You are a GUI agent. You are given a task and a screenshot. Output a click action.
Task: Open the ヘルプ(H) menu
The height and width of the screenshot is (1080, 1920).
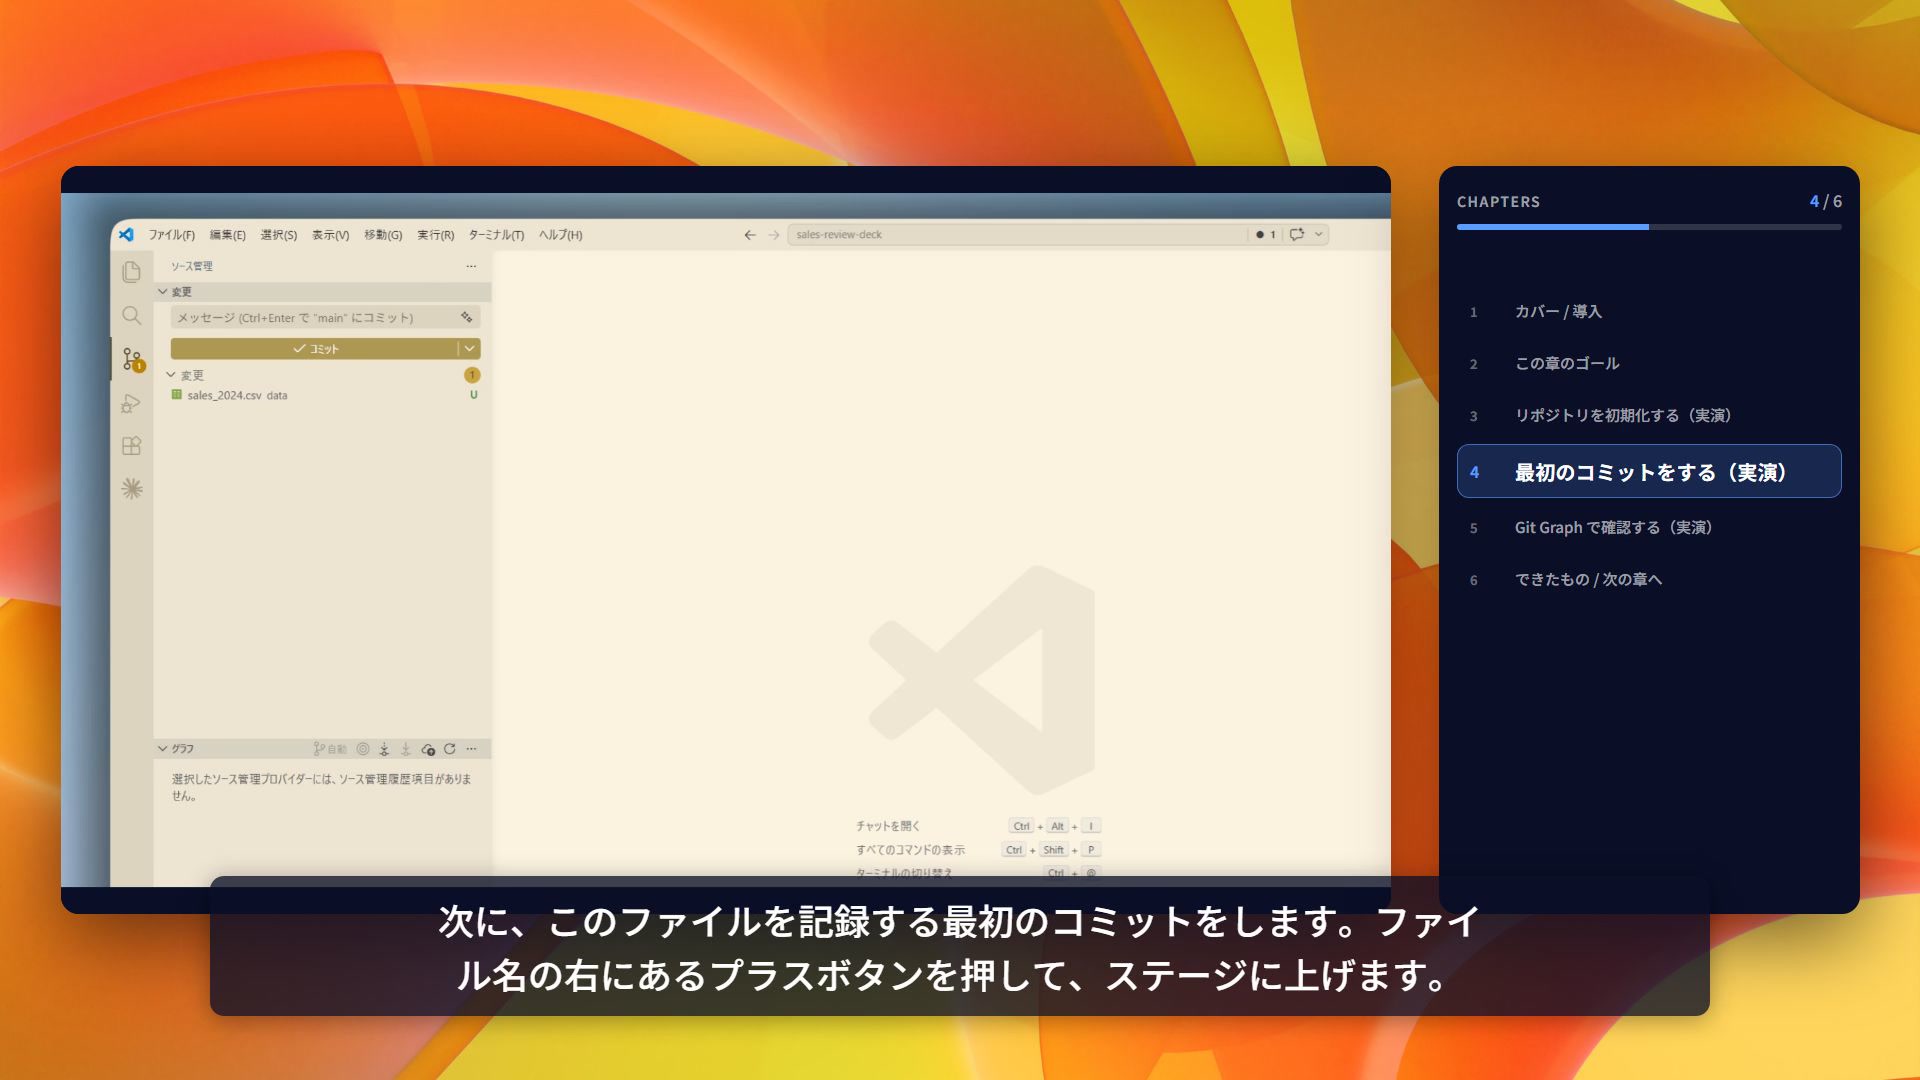(560, 235)
